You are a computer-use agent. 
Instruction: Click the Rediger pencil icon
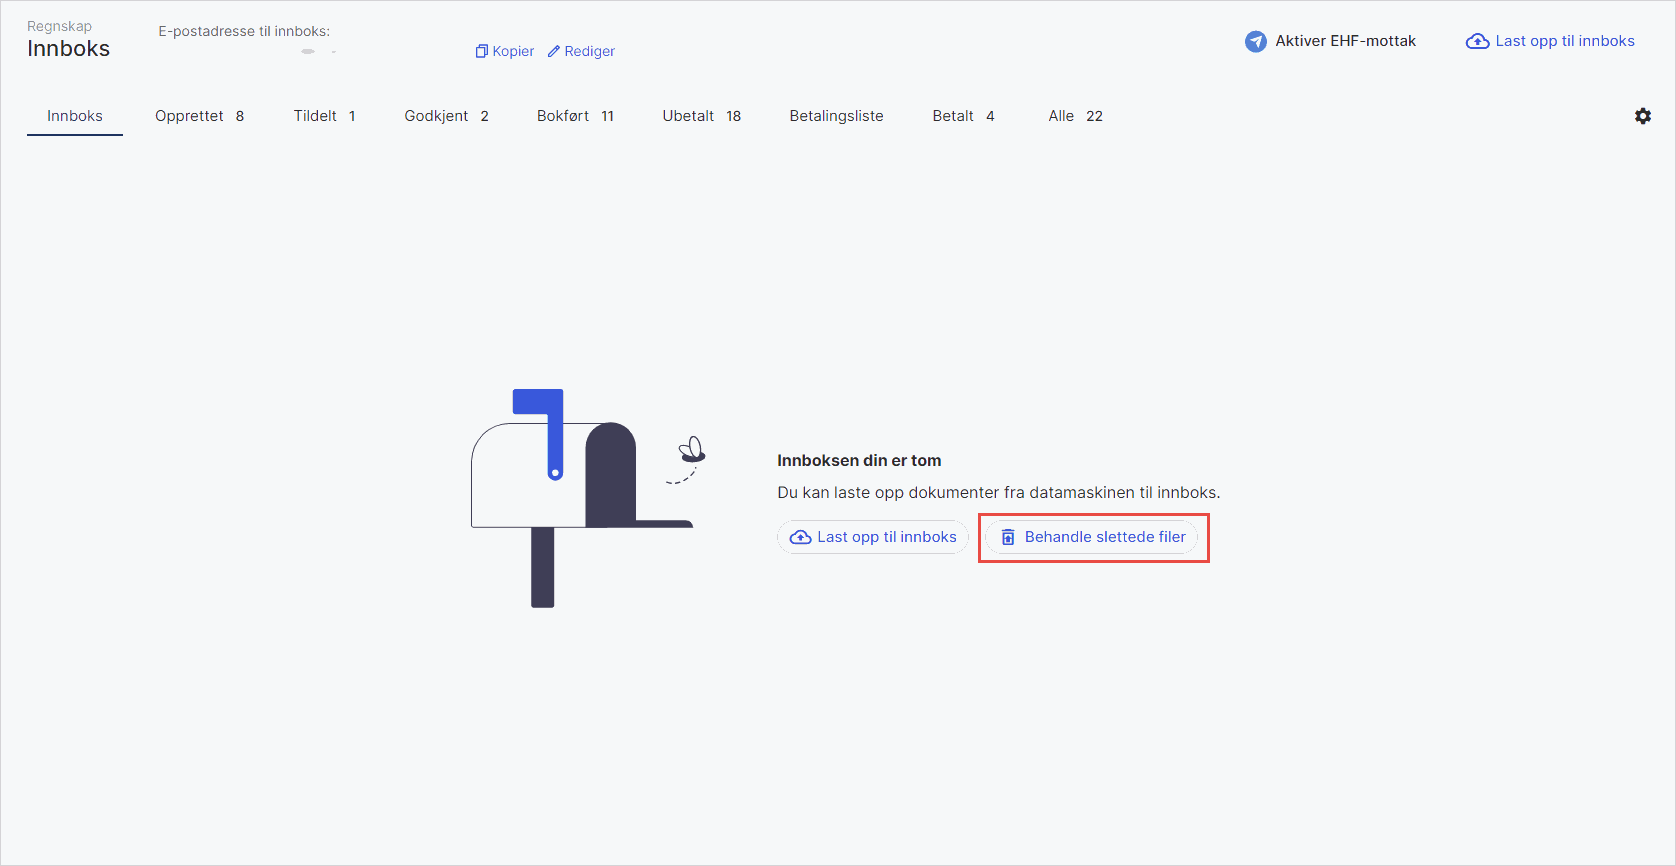[x=553, y=51]
